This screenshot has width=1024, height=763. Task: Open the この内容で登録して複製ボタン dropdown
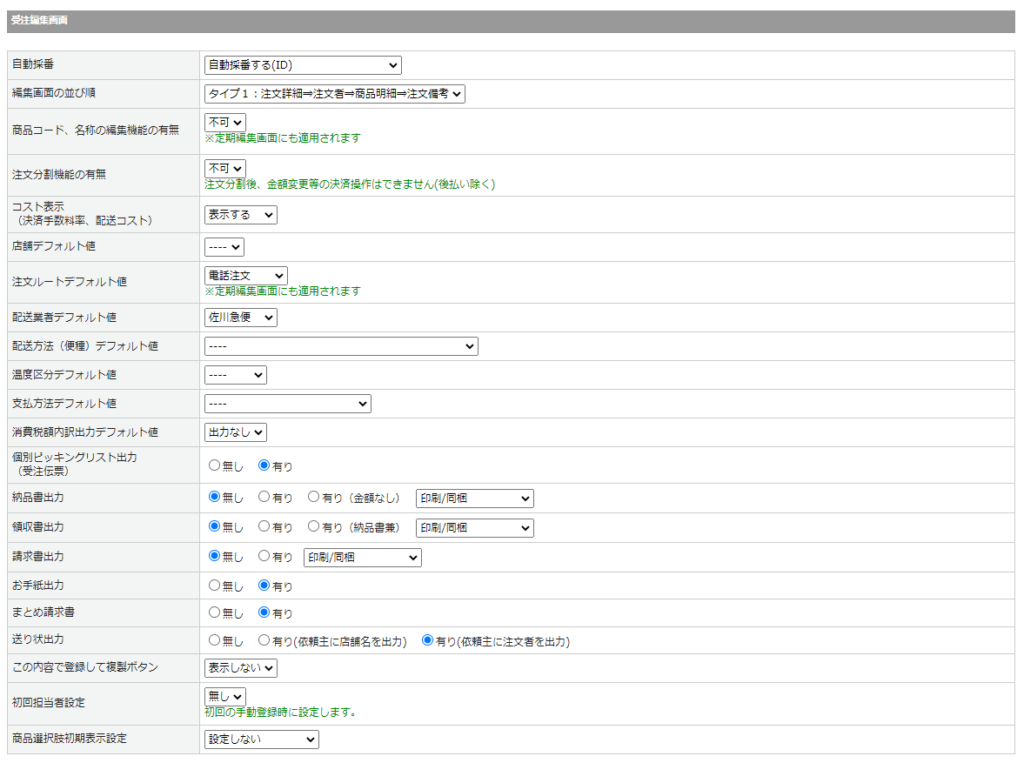[x=240, y=667]
